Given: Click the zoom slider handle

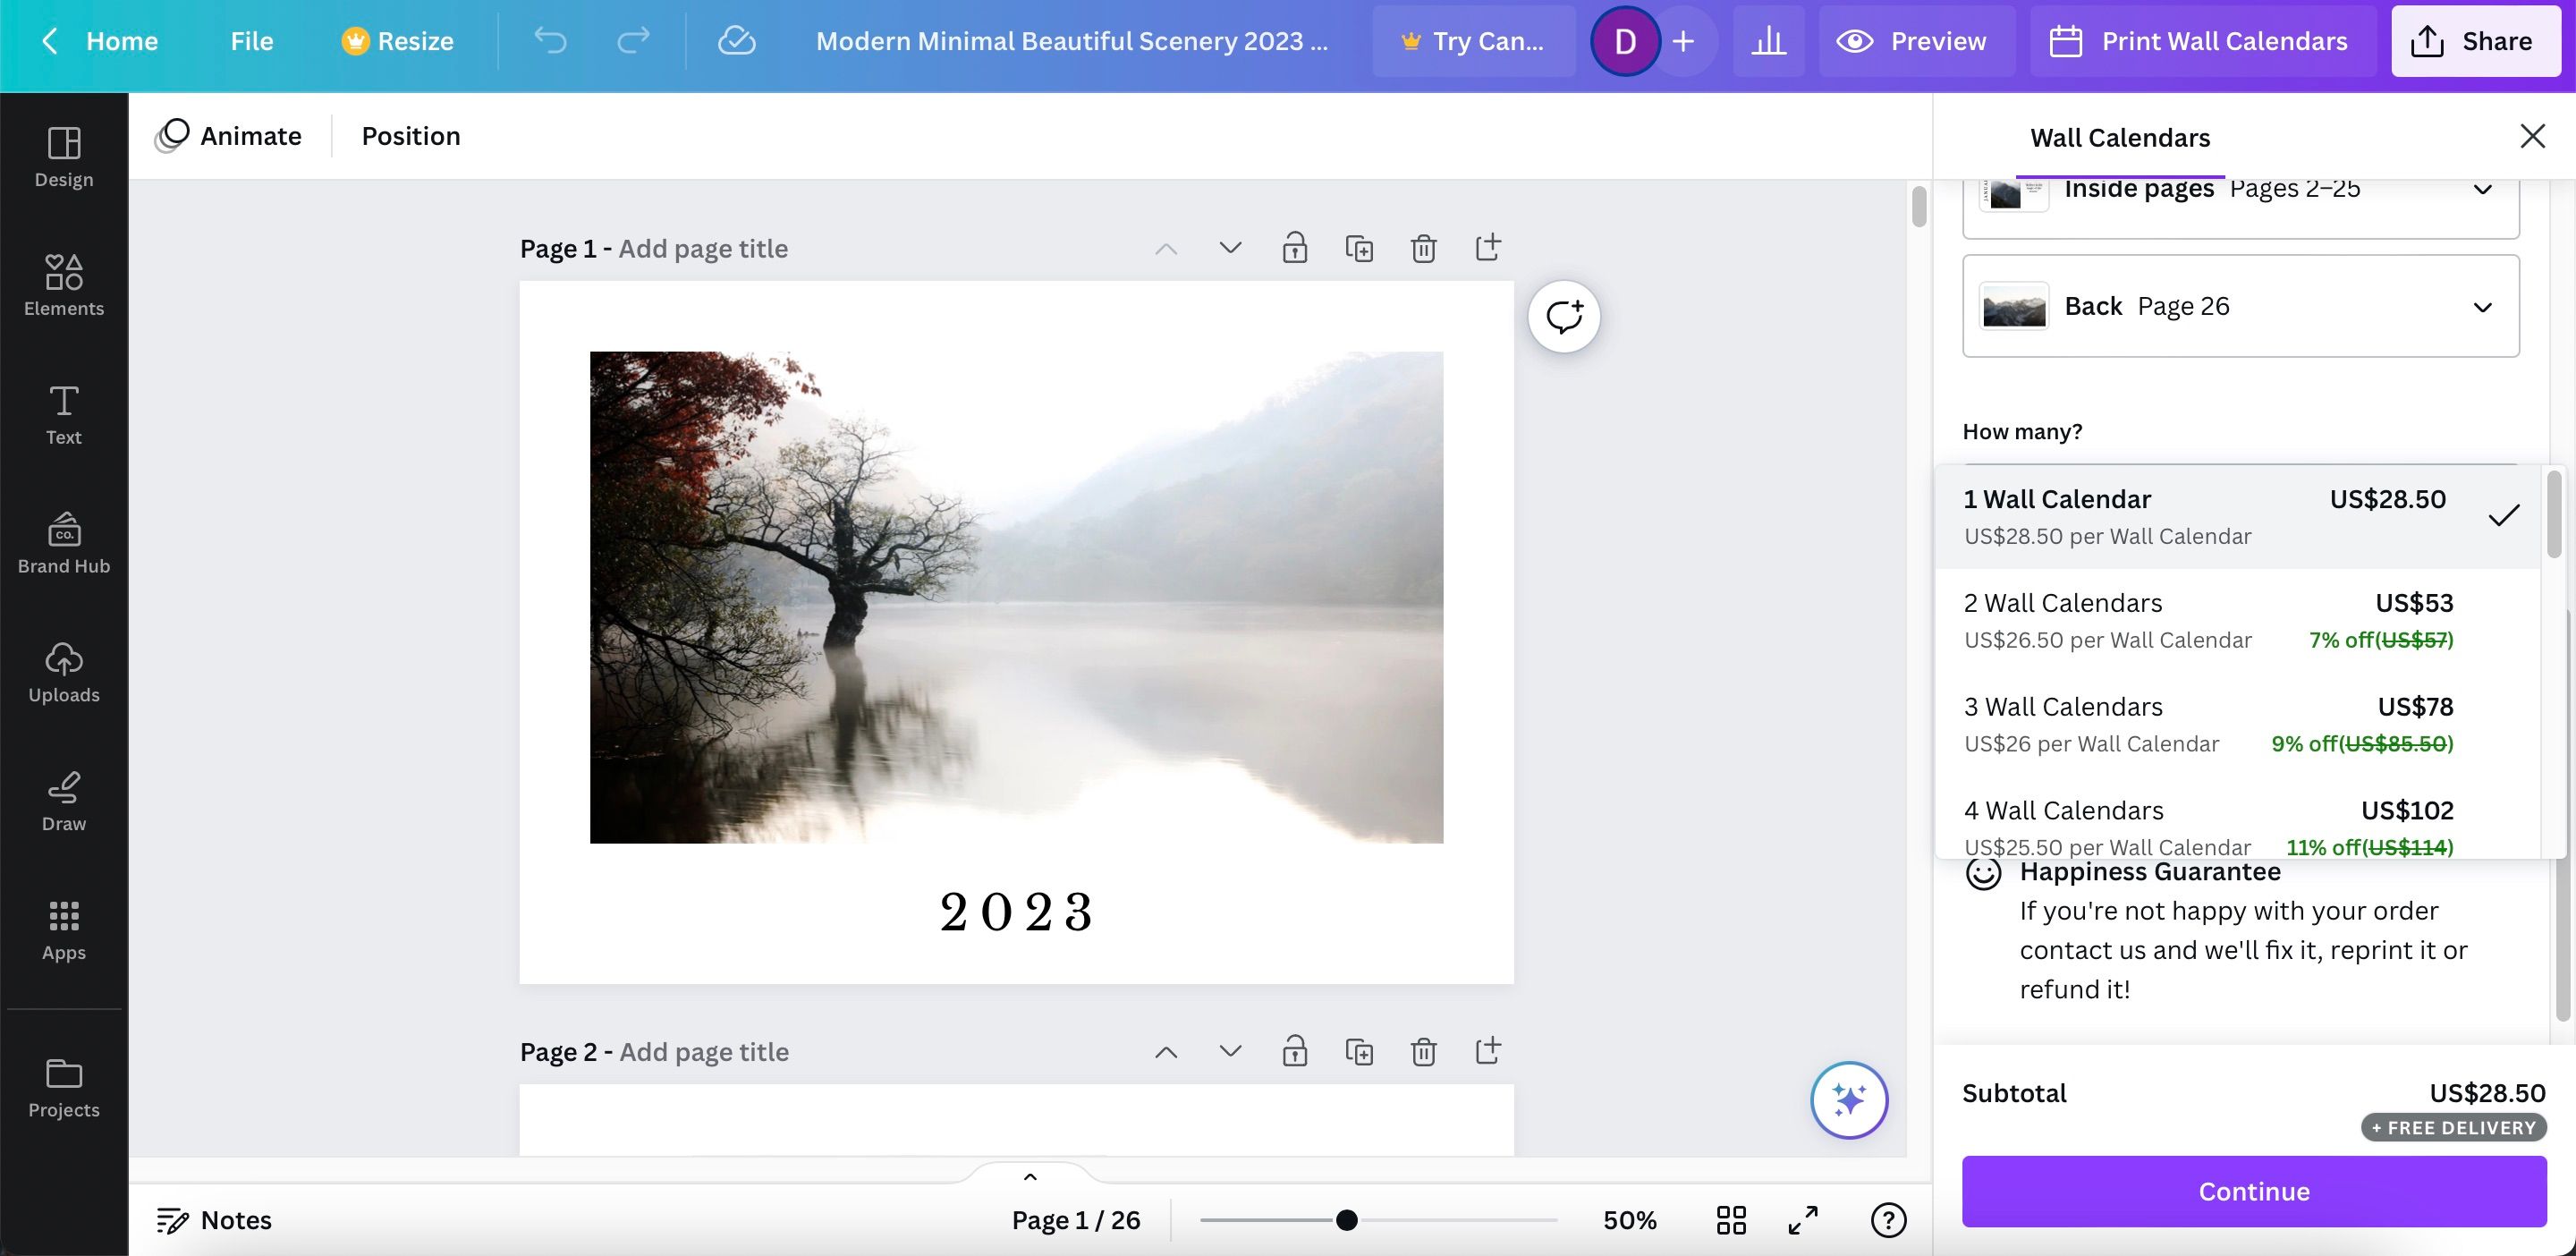Looking at the screenshot, I should 1347,1220.
